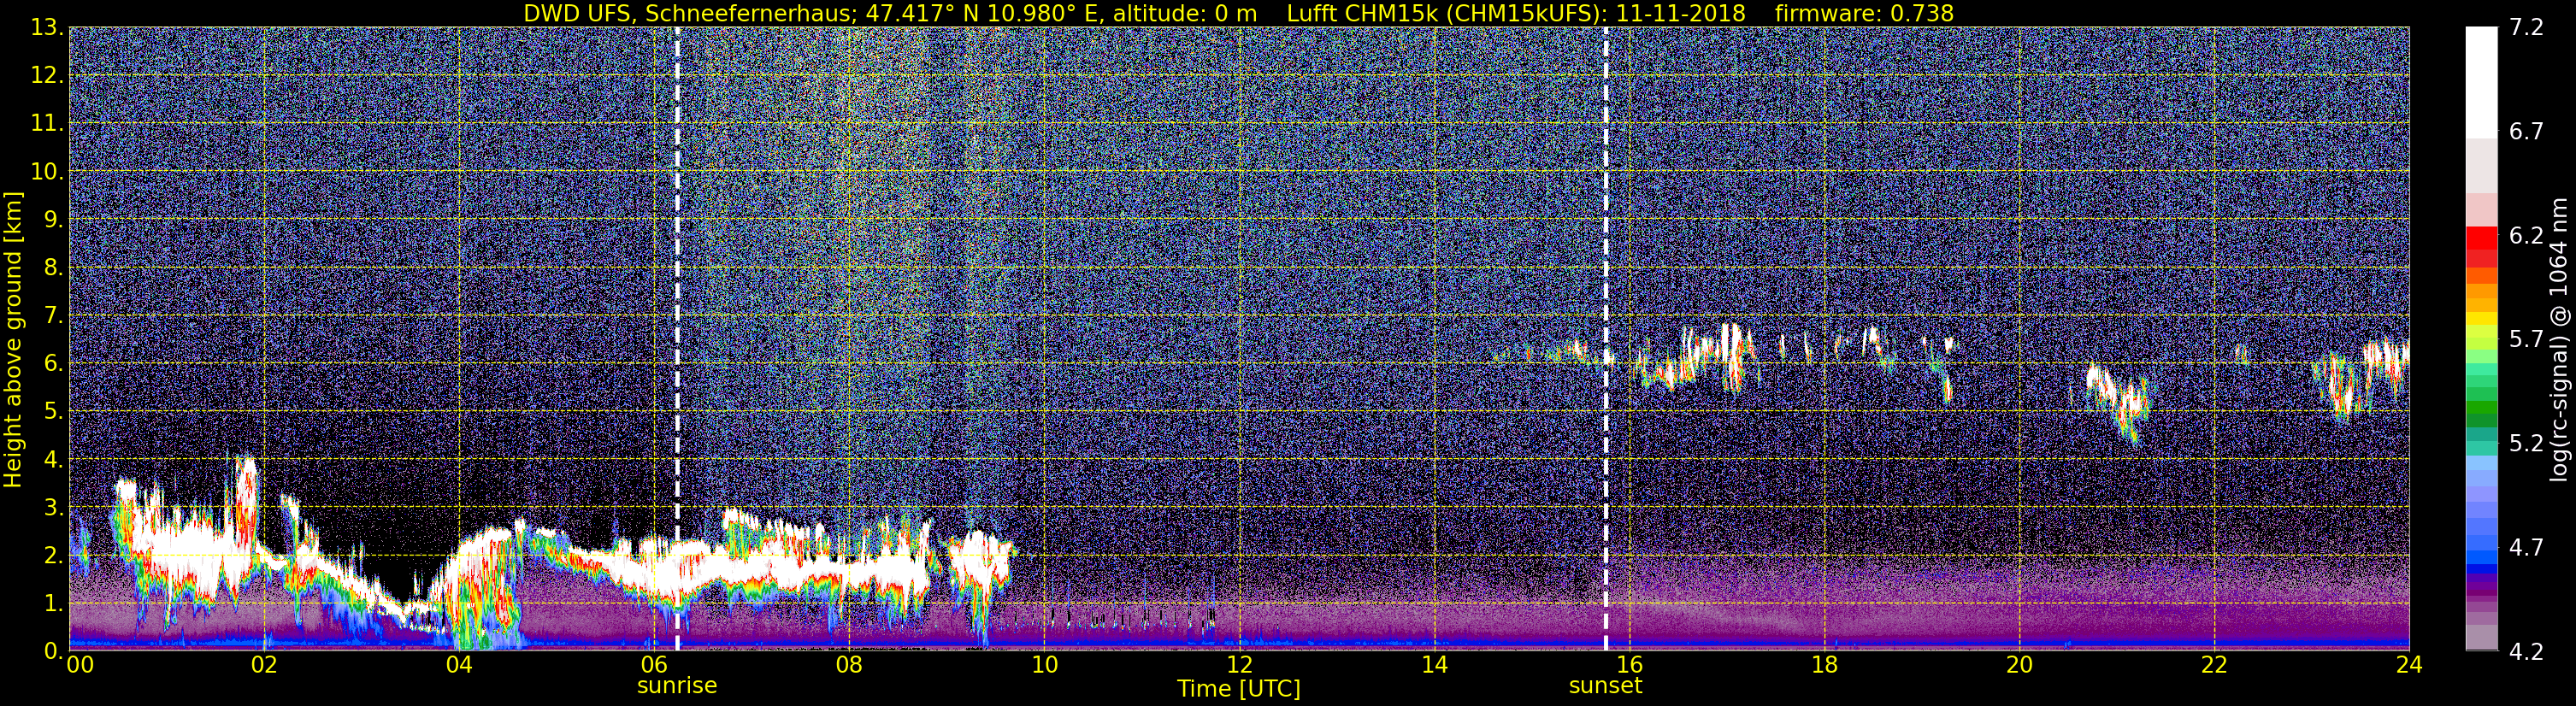Click the y-axis tick label '2.'

(53, 556)
